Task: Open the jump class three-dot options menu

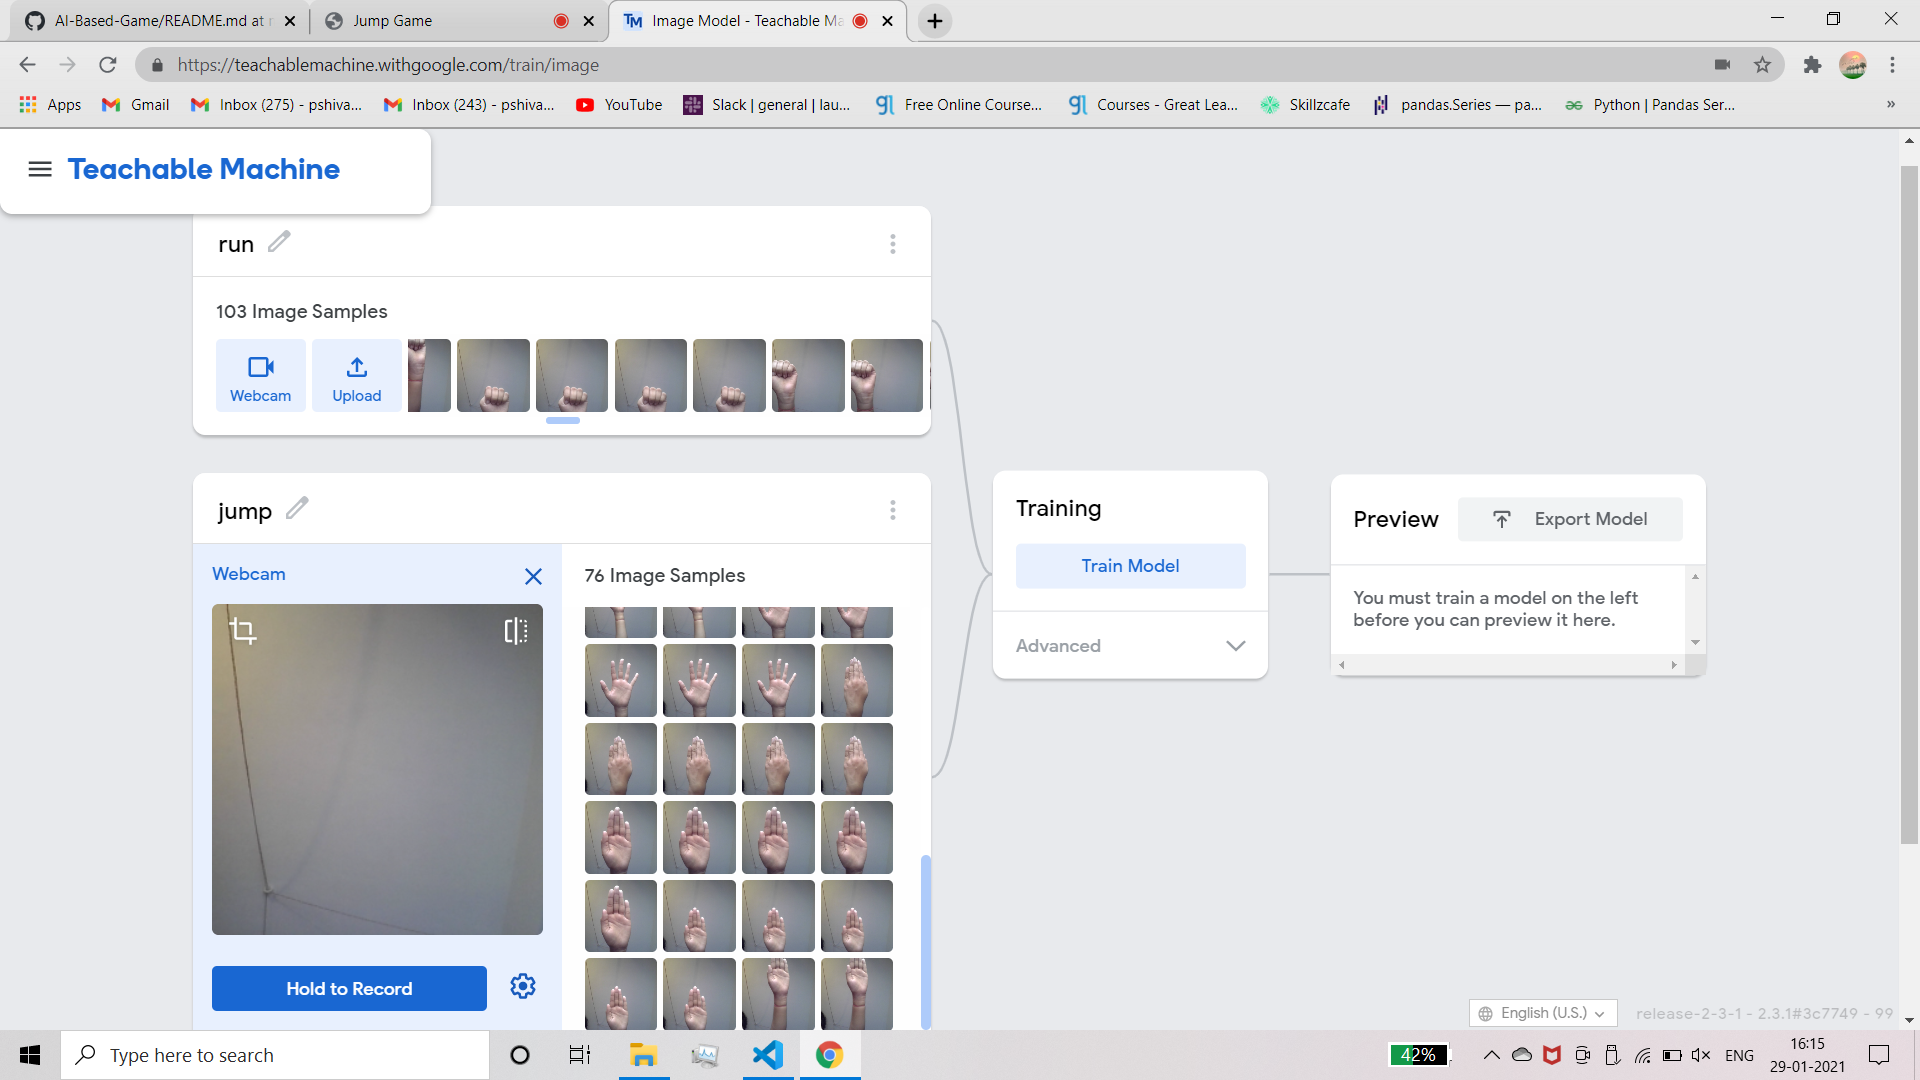Action: click(x=893, y=510)
